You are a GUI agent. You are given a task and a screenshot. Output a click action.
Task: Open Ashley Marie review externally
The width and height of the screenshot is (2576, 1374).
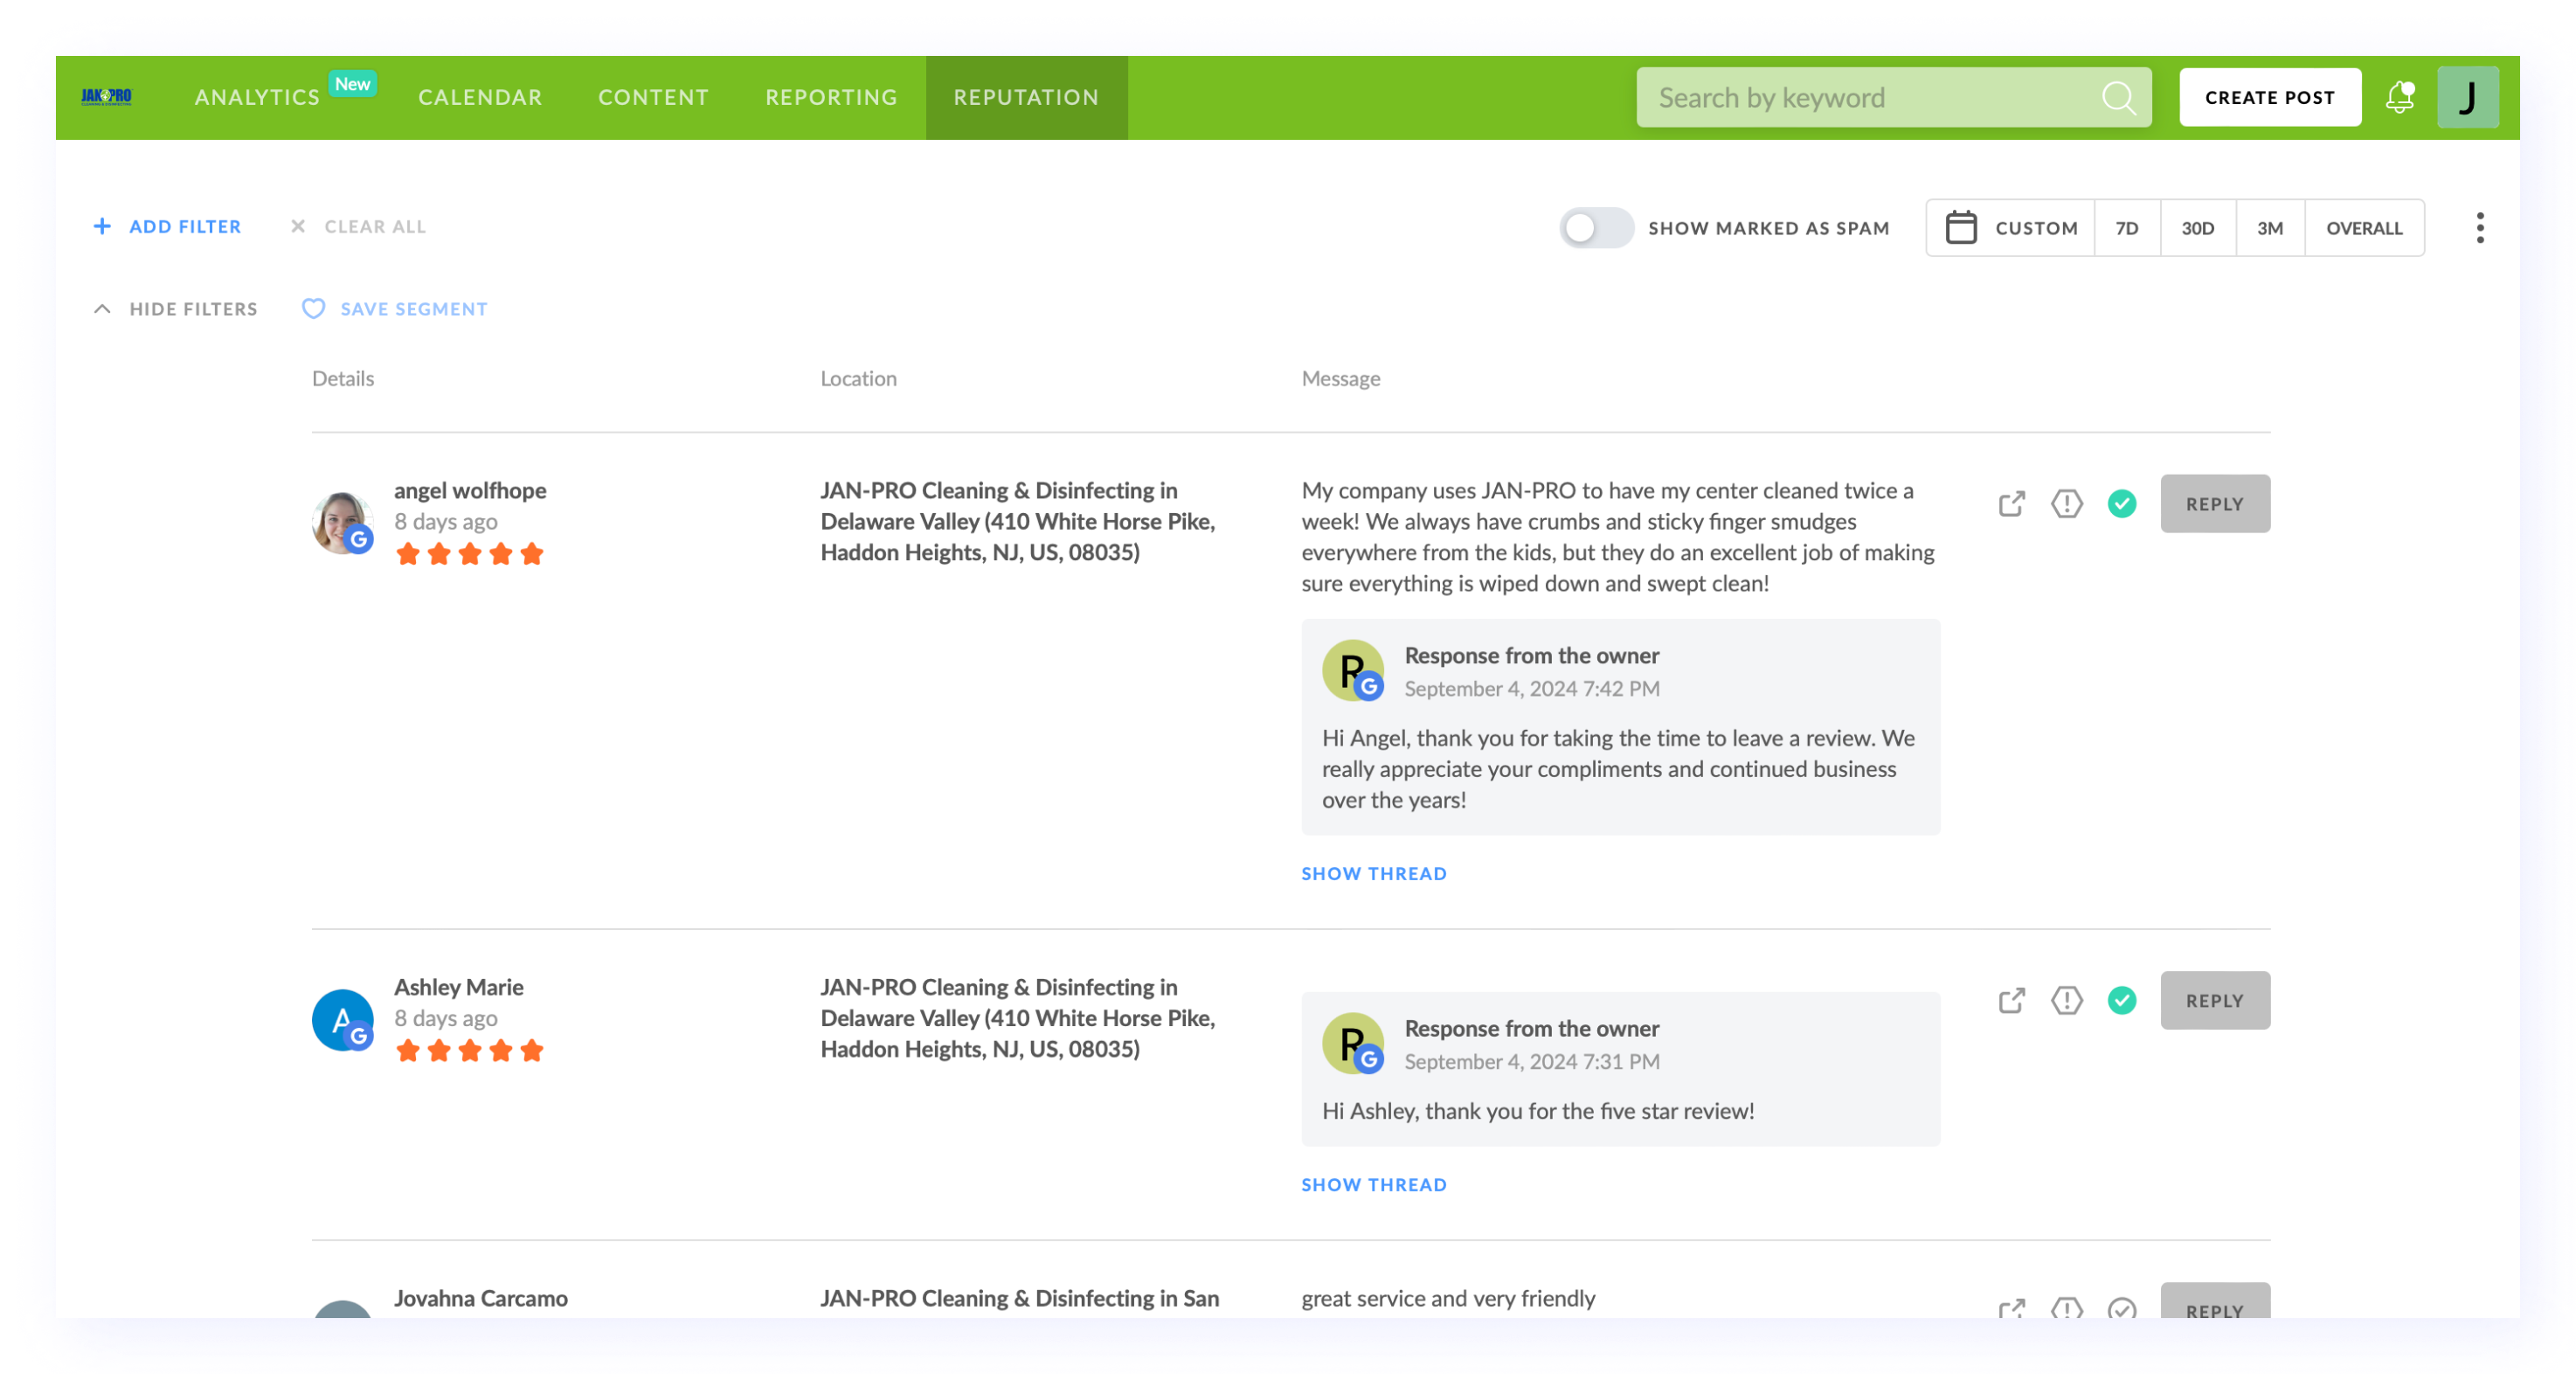click(x=2011, y=1000)
